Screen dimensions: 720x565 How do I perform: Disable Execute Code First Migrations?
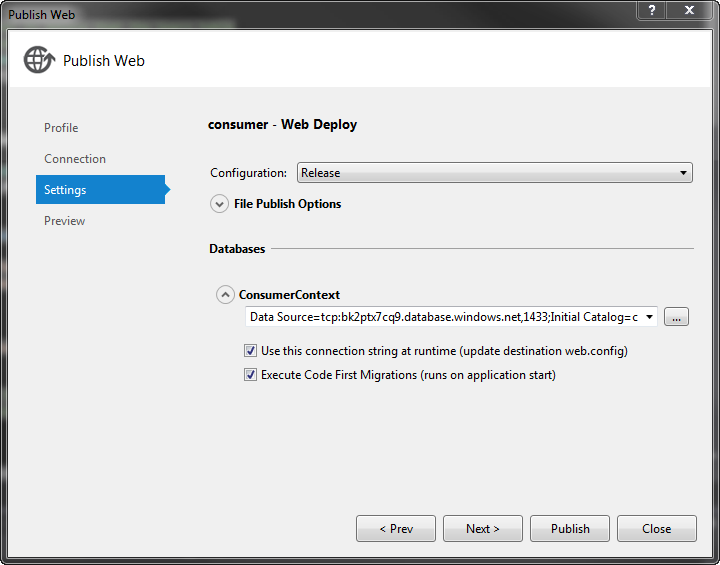[251, 375]
